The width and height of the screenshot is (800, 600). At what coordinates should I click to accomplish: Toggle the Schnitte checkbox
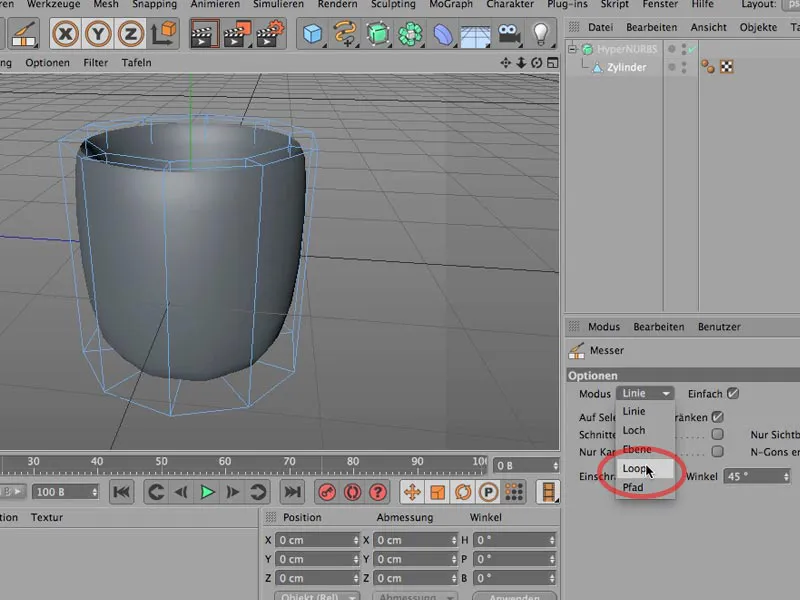coord(717,434)
